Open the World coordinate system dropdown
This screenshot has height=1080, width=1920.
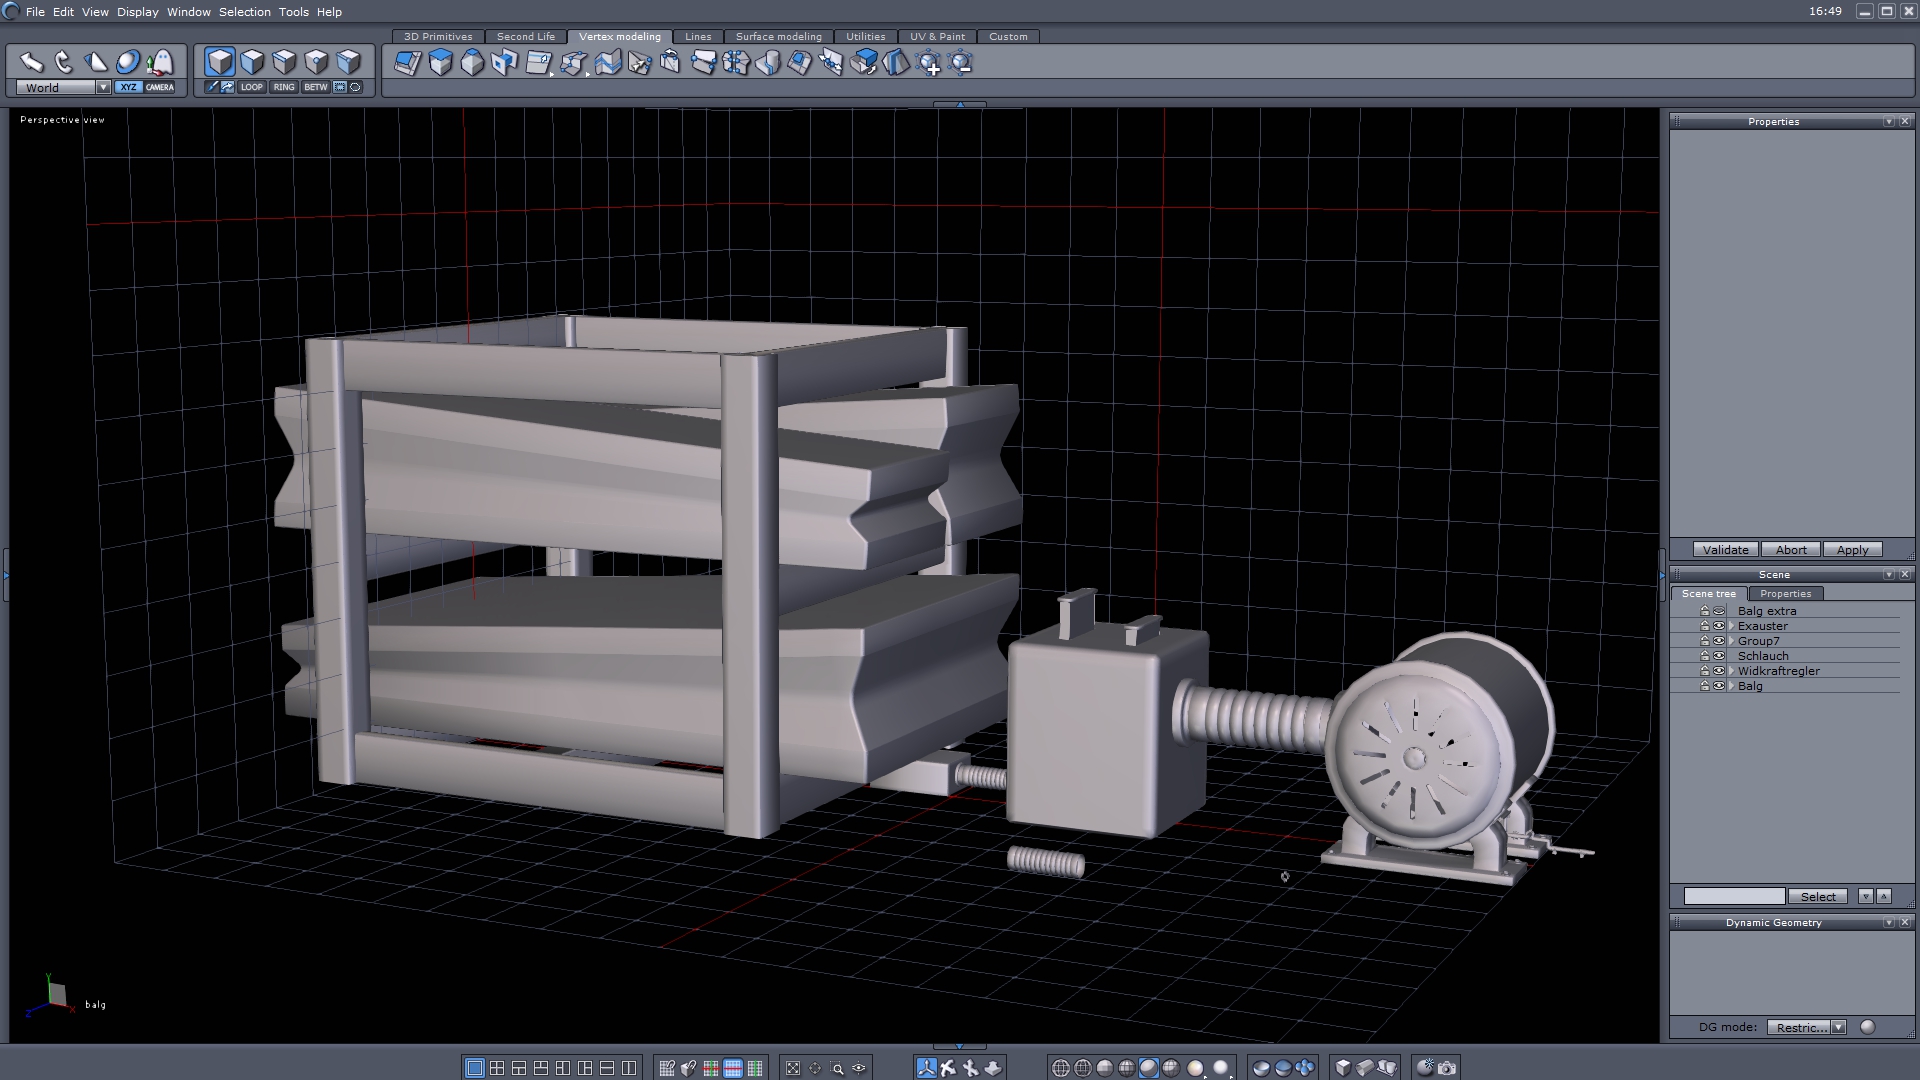click(x=103, y=87)
